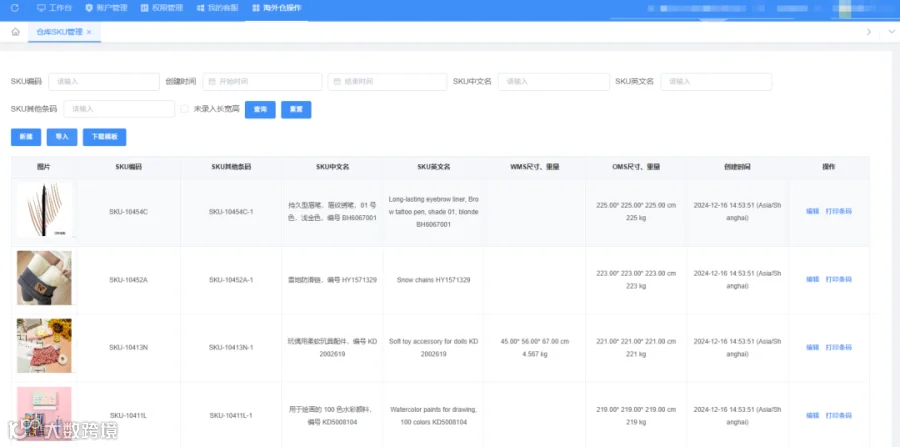Click calendar icon in 结束时间 field
Screen dimensions: 900x447
tap(337, 81)
